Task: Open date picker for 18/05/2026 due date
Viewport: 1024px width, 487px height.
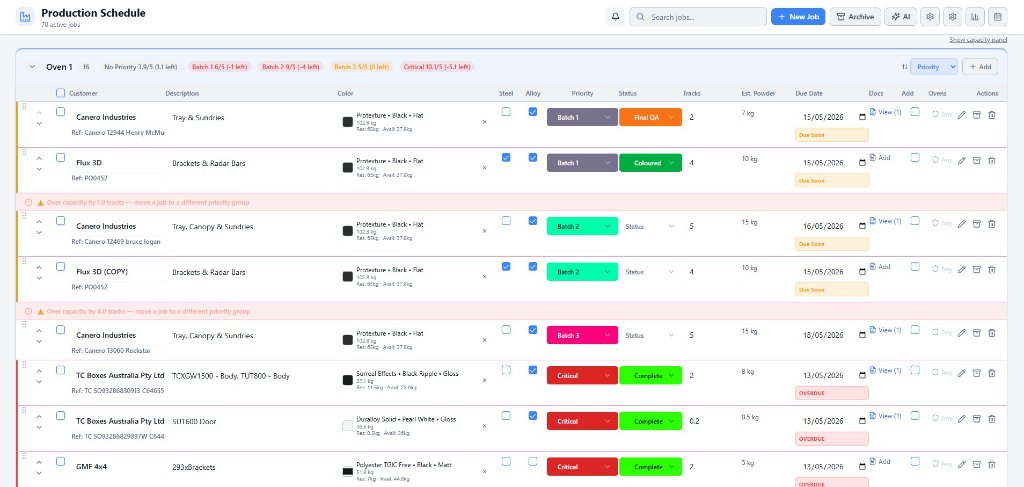Action: pyautogui.click(x=862, y=336)
